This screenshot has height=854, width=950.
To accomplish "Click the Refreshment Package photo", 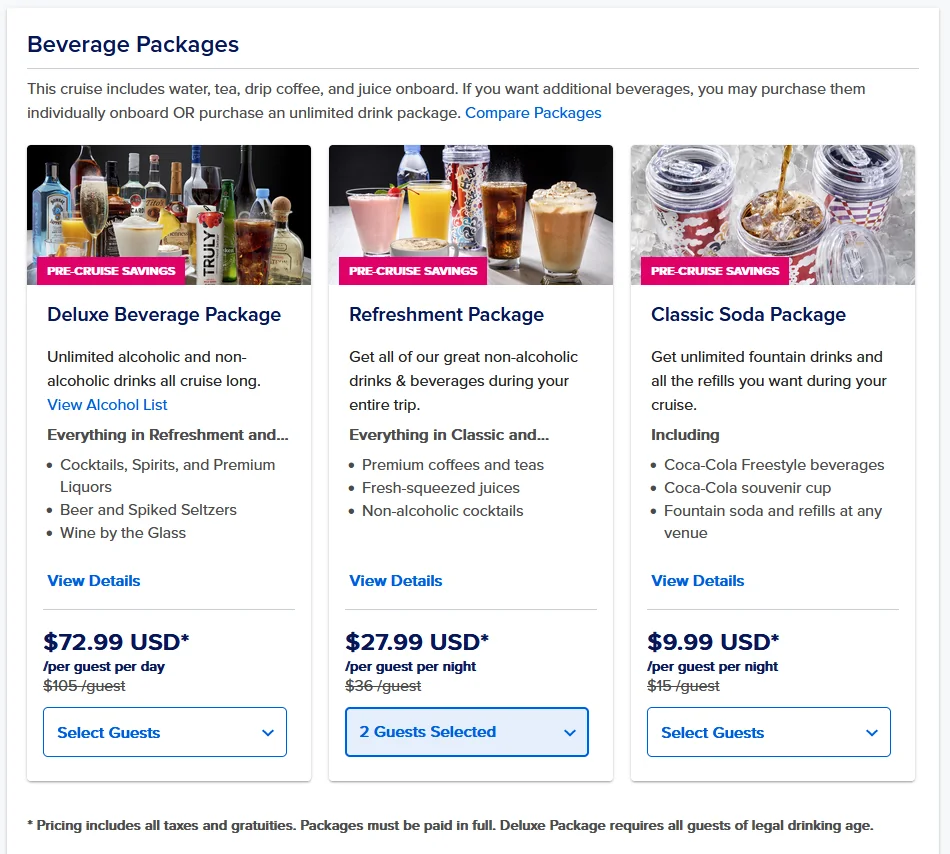I will pos(471,210).
